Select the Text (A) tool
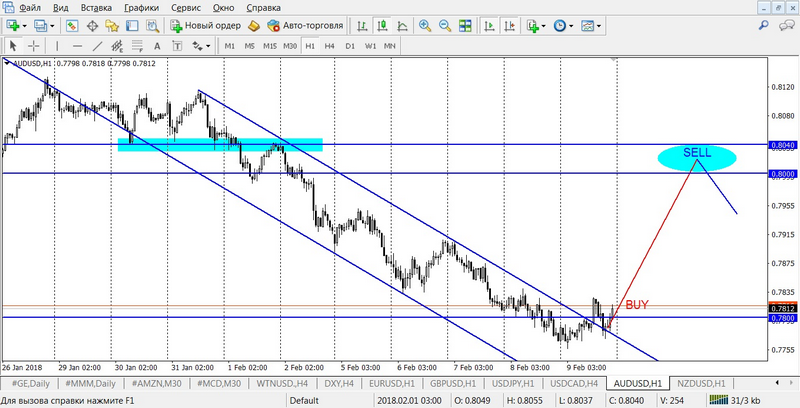The height and width of the screenshot is (408, 800). [159, 46]
